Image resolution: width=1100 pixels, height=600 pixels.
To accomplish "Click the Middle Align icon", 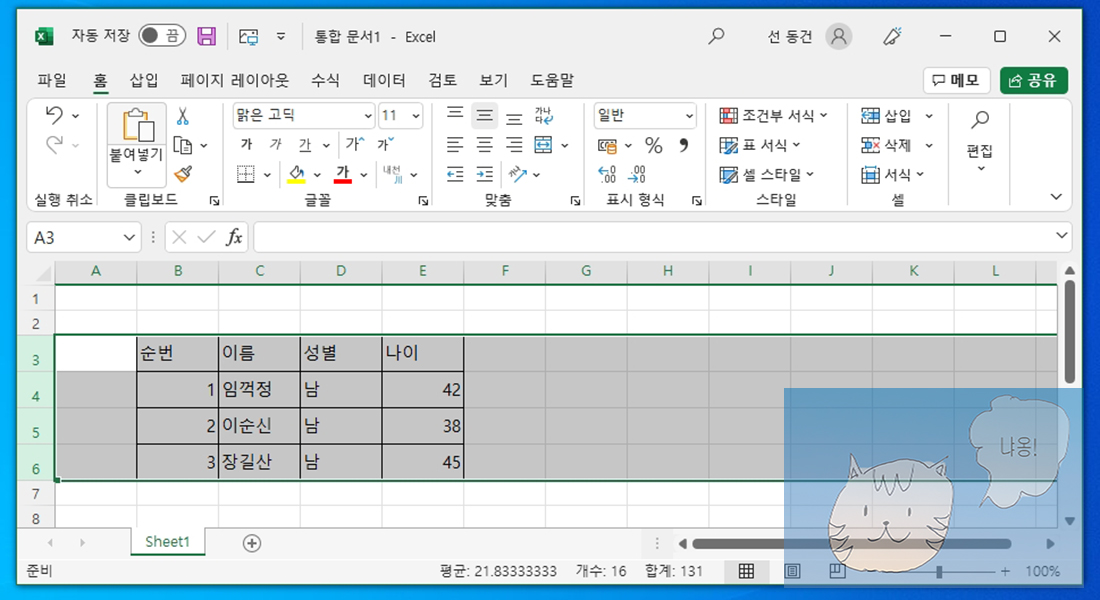I will pyautogui.click(x=484, y=115).
